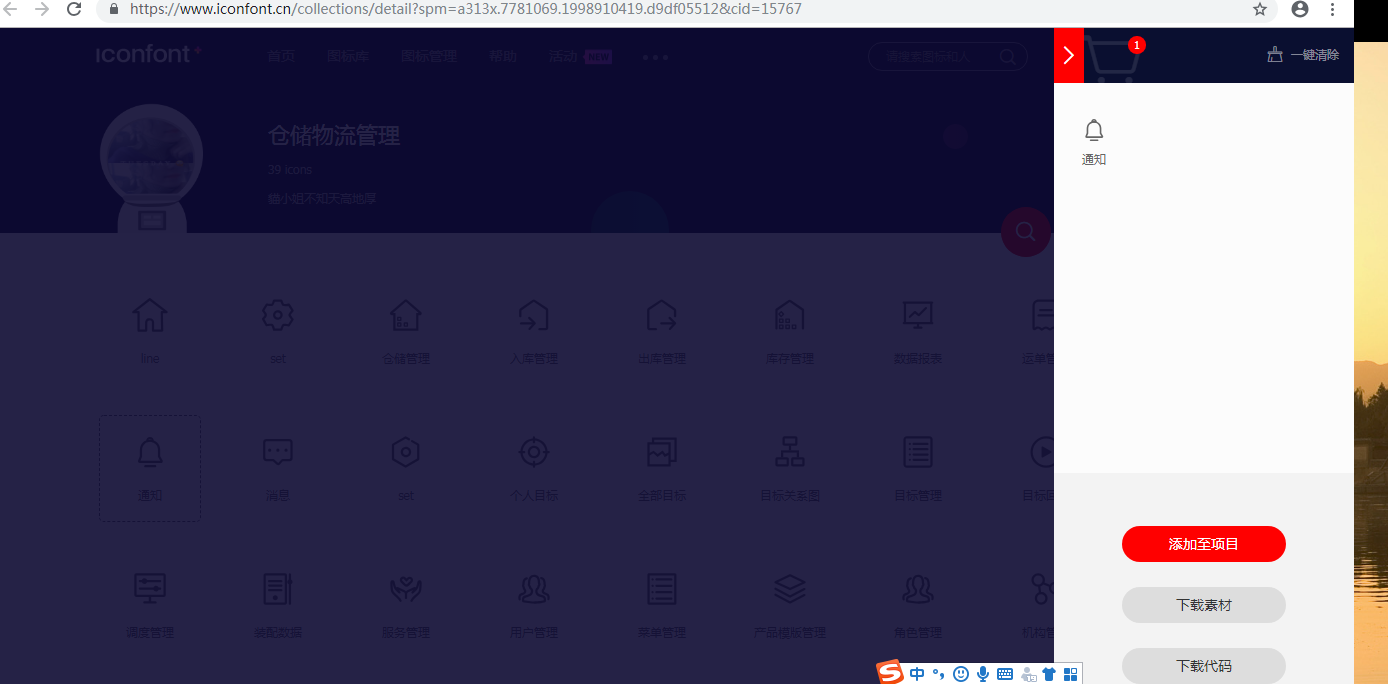Click the 个人目标 target icon
The height and width of the screenshot is (684, 1388).
point(533,452)
